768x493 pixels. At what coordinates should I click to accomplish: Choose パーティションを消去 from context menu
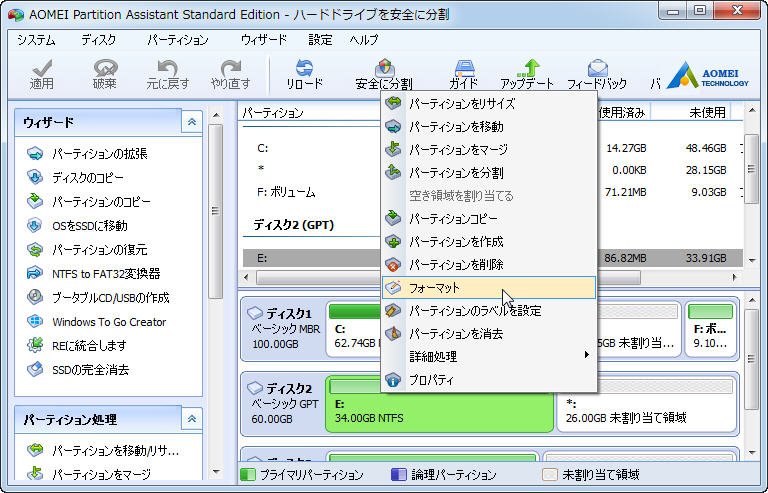(489, 334)
